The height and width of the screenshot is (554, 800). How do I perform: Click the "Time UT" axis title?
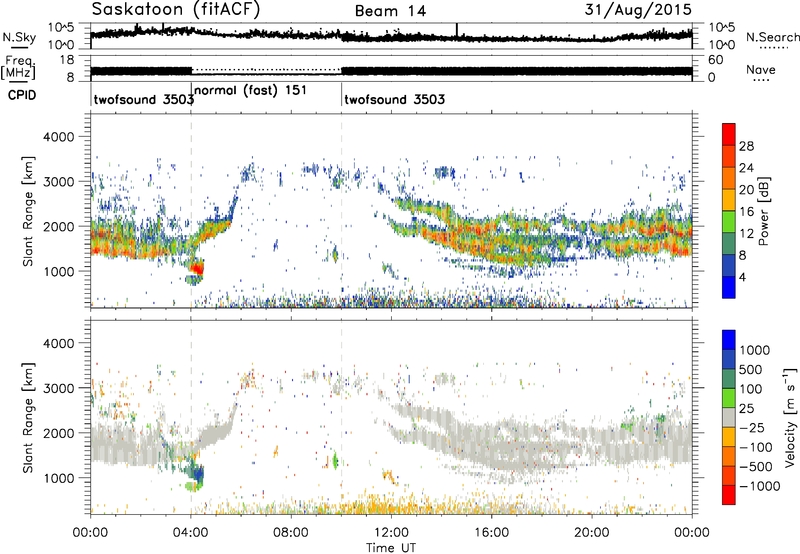point(391,548)
